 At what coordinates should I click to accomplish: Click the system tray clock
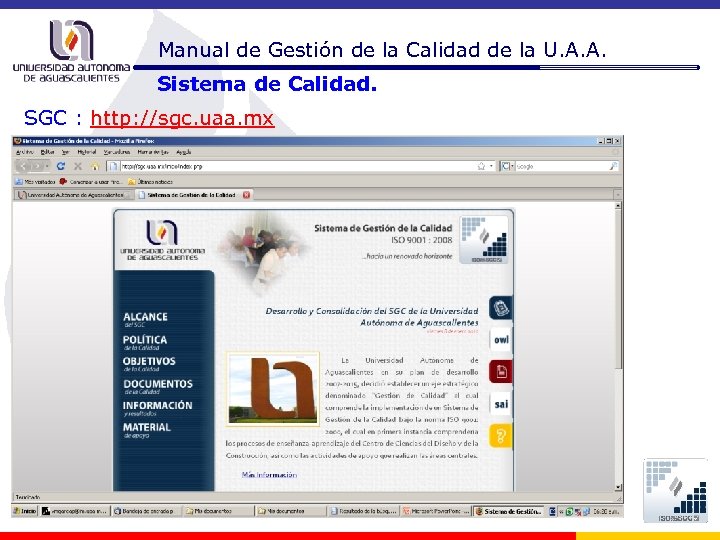[x=606, y=511]
